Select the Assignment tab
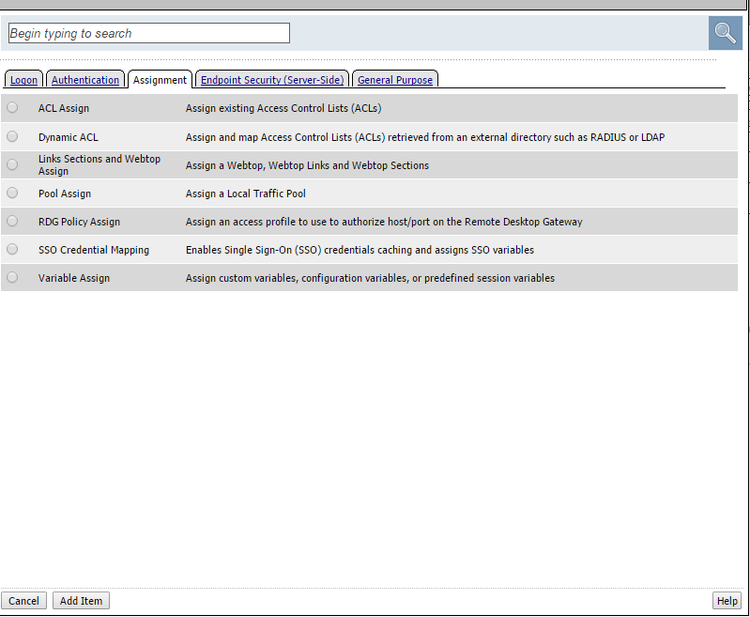Screen dimensions: 750x617 pyautogui.click(x=160, y=80)
